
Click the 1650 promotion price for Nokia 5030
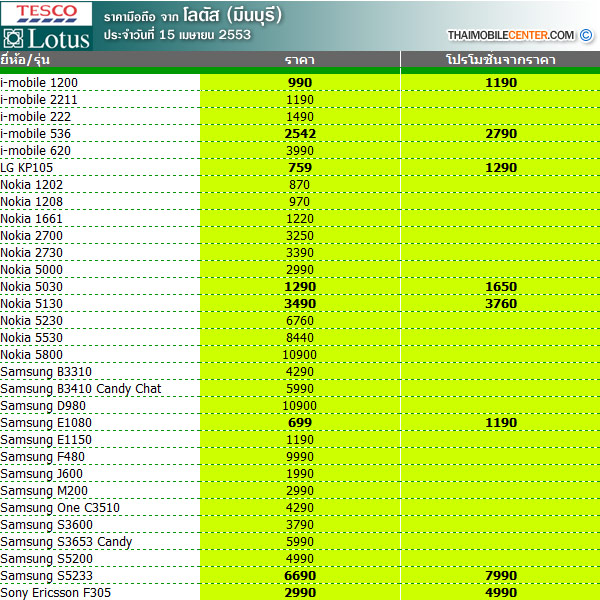[x=501, y=287]
